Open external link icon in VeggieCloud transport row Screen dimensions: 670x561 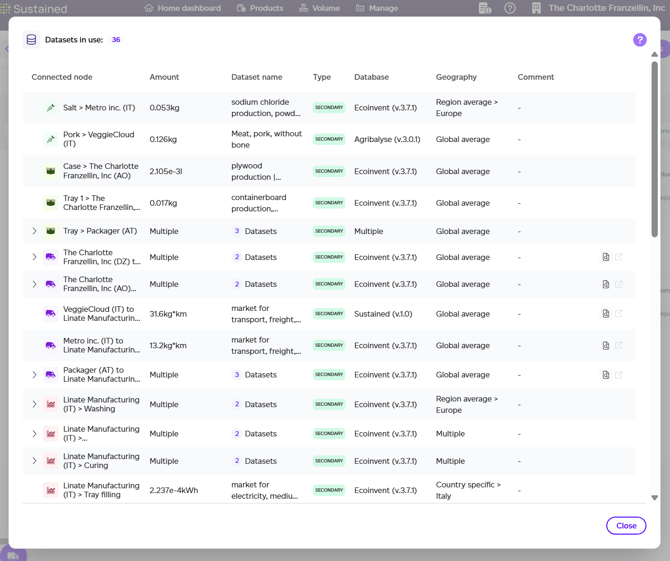(x=618, y=314)
